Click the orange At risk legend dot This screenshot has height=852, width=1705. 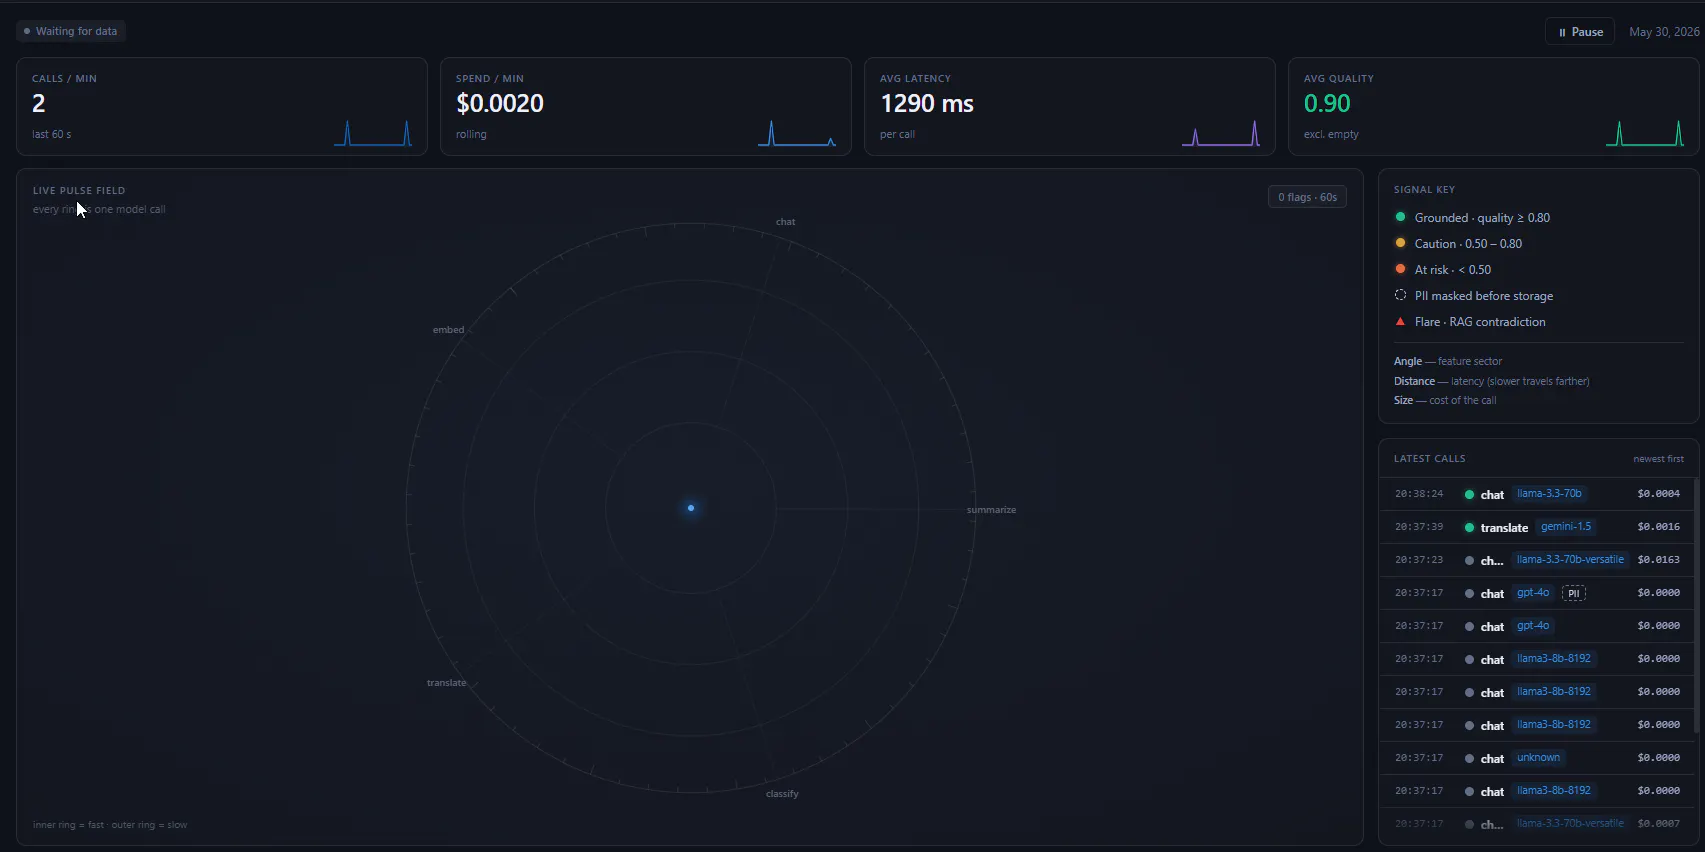[1400, 269]
